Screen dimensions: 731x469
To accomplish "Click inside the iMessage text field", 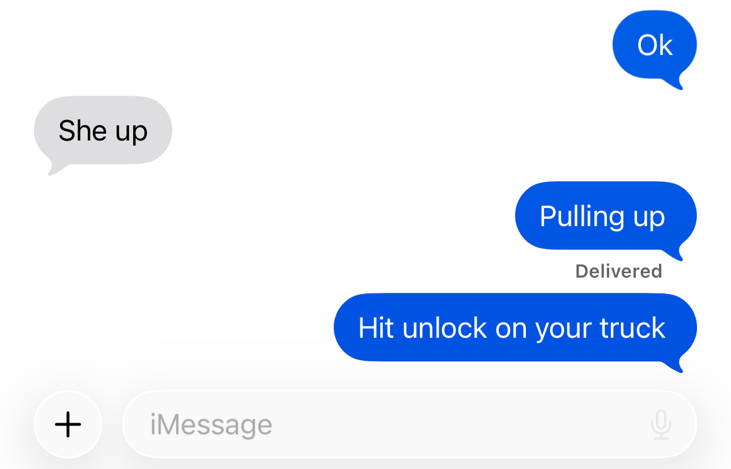I will pyautogui.click(x=409, y=424).
